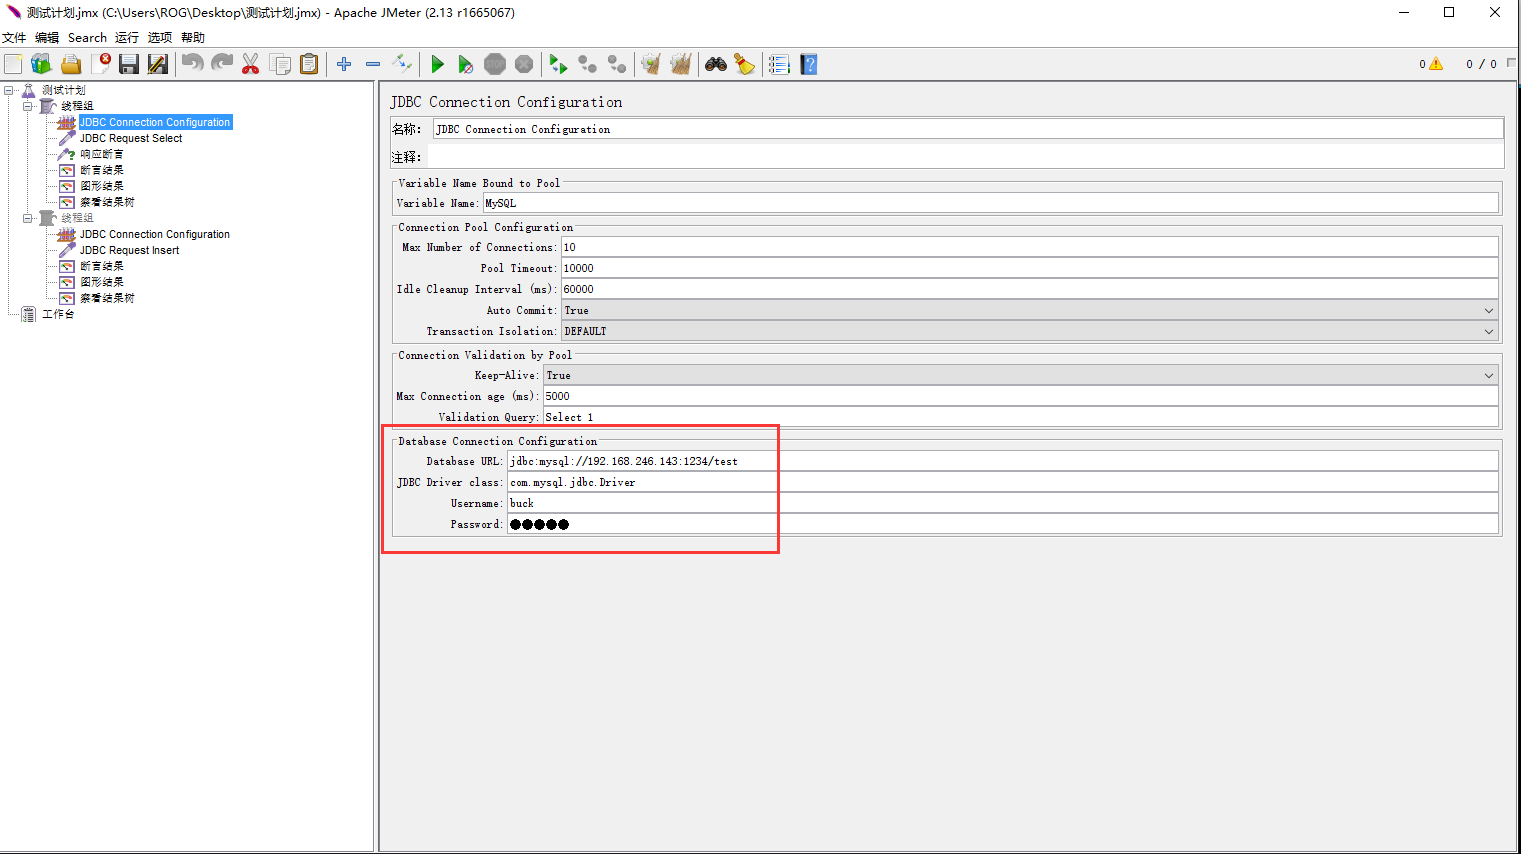This screenshot has width=1521, height=854.
Task: Open the 编辑 menu
Action: coord(47,37)
